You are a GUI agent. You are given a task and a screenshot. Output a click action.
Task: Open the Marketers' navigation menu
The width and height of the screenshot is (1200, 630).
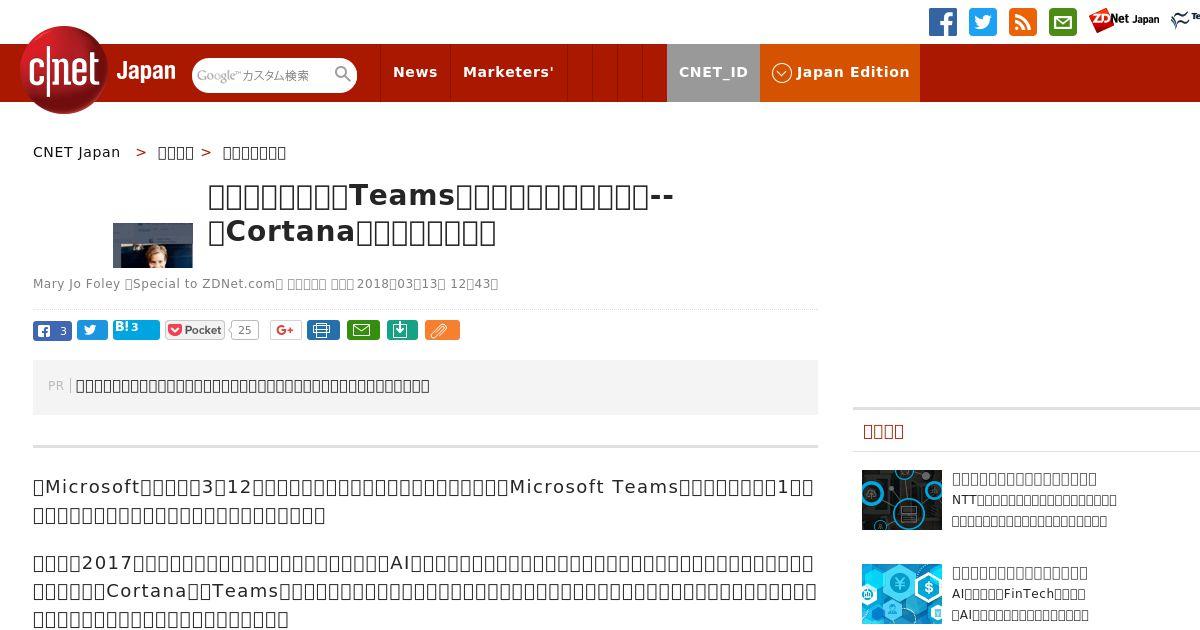coord(508,72)
